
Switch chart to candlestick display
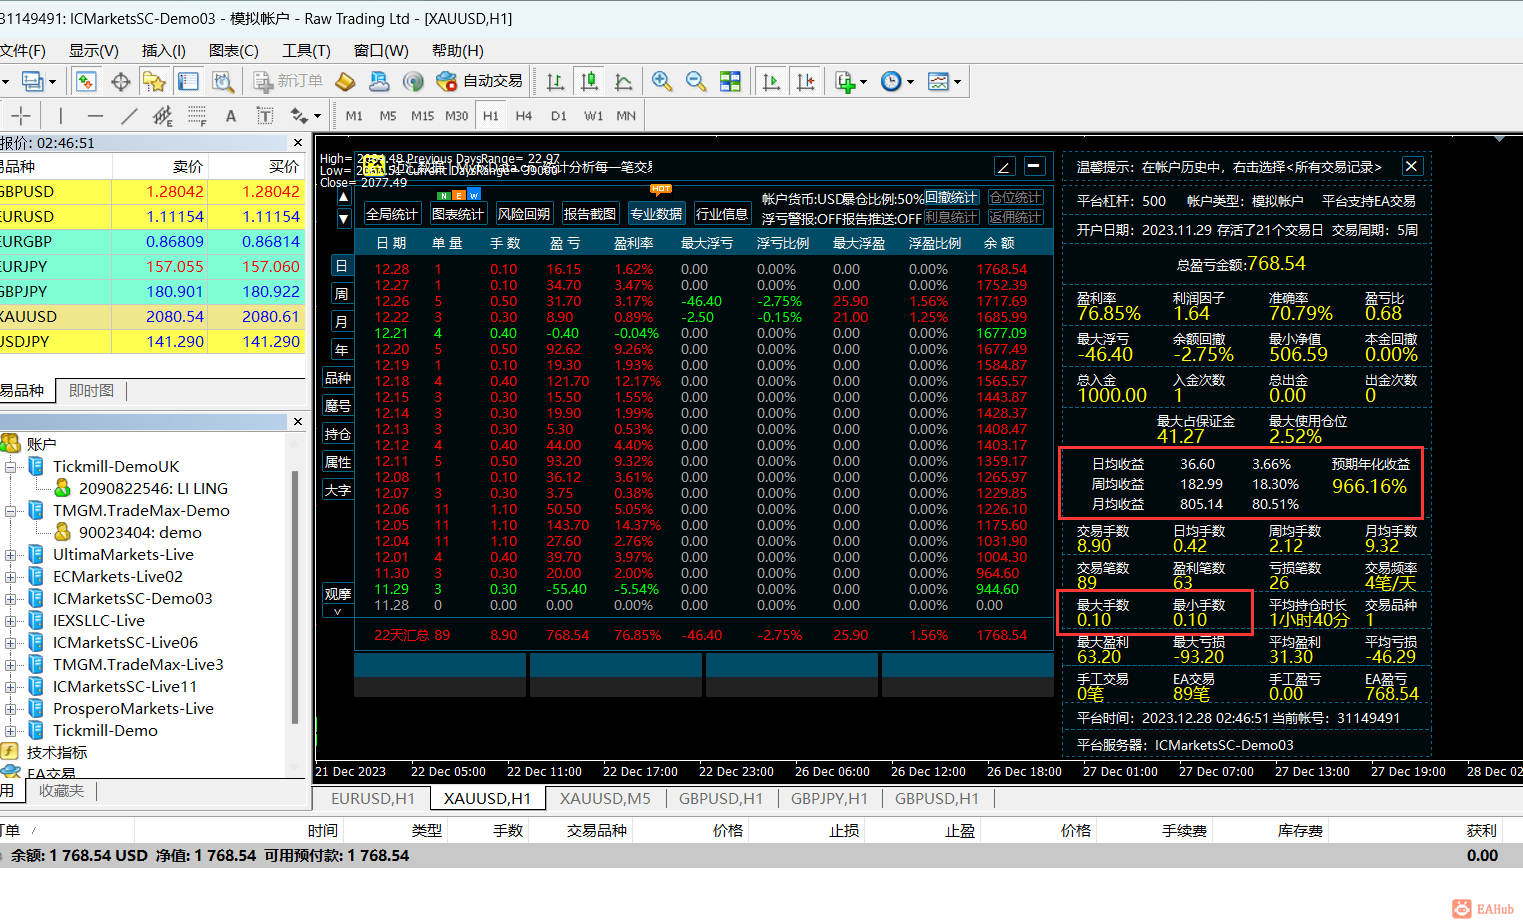point(590,82)
